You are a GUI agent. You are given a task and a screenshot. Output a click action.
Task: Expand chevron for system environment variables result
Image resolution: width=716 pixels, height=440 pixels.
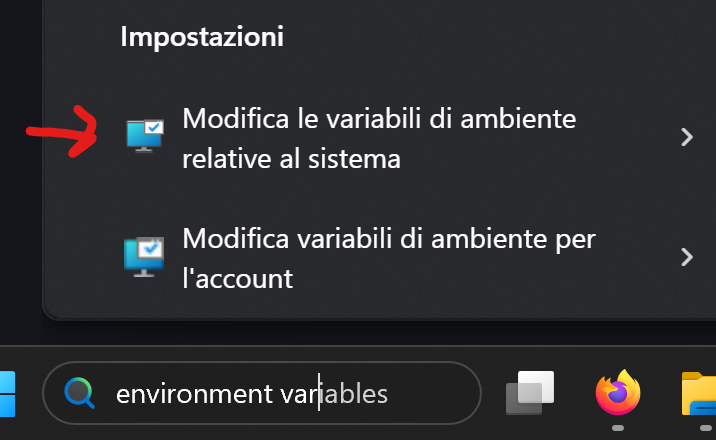coord(686,137)
